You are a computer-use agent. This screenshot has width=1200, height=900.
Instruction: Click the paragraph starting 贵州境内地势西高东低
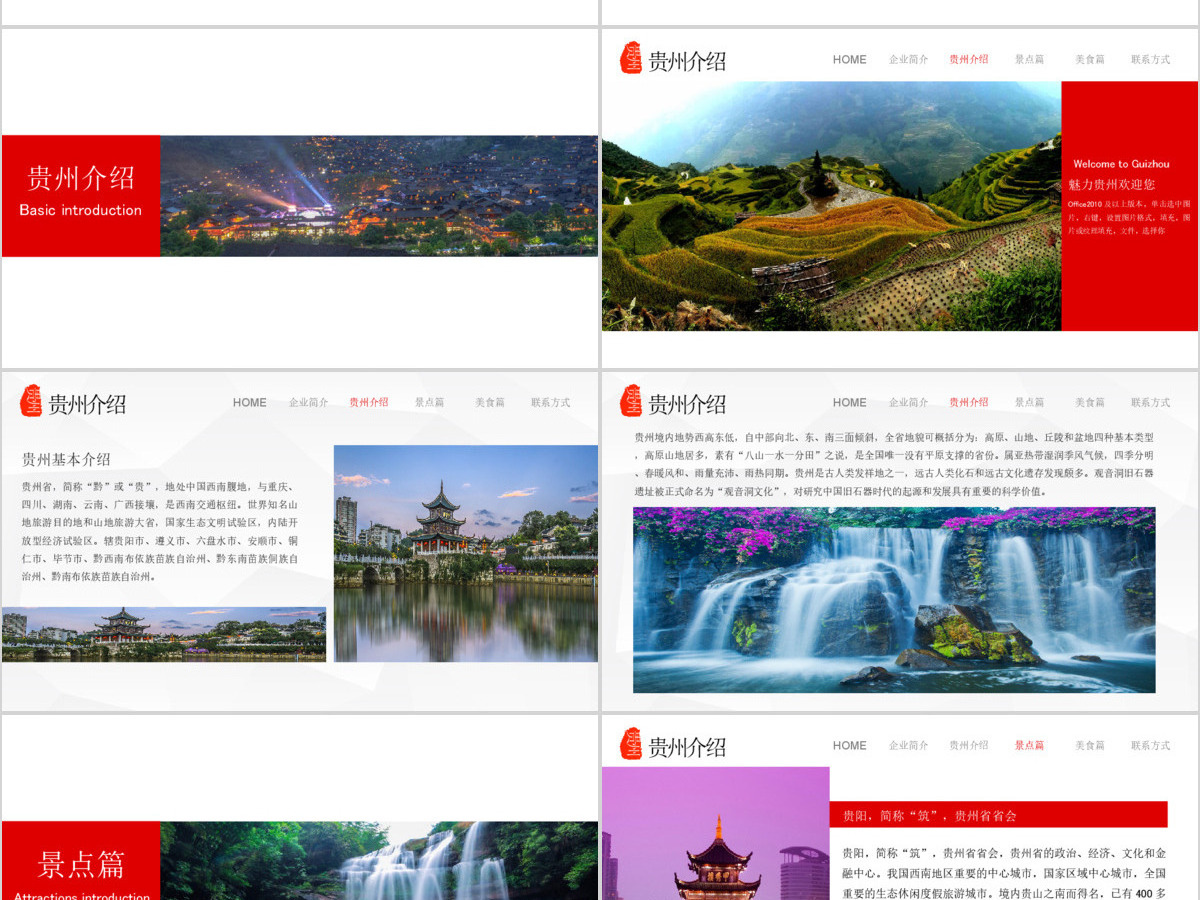click(x=894, y=464)
